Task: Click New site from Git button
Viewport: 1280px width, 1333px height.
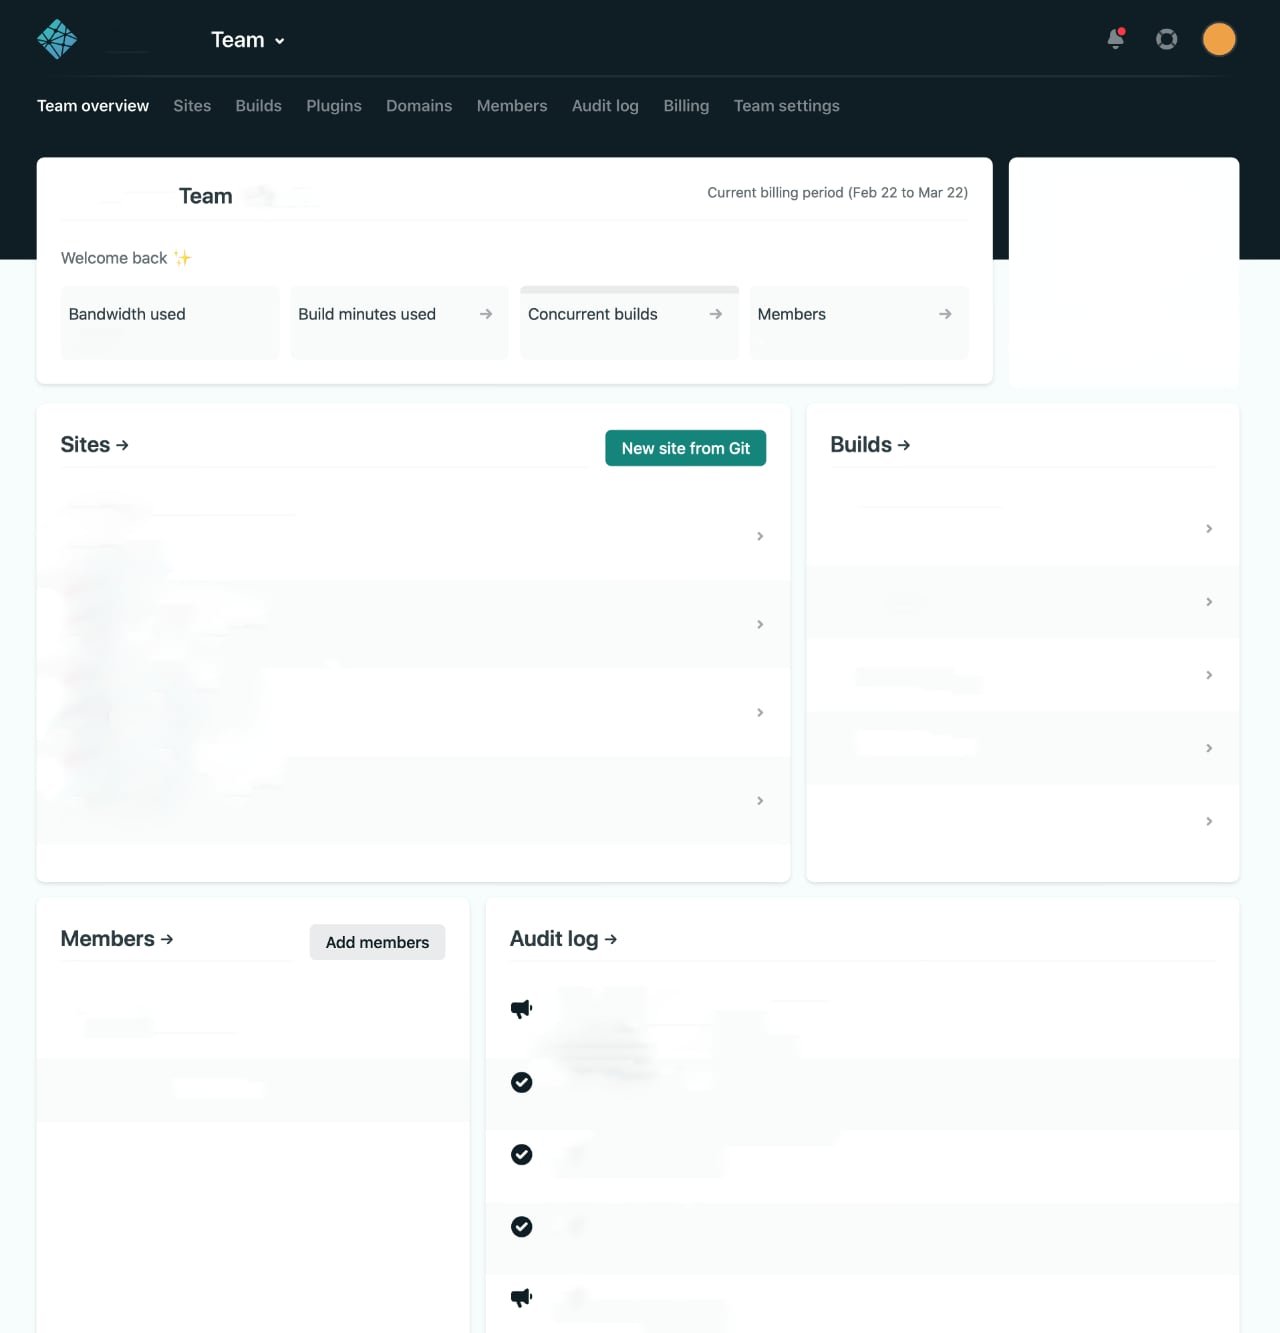Action: [685, 448]
